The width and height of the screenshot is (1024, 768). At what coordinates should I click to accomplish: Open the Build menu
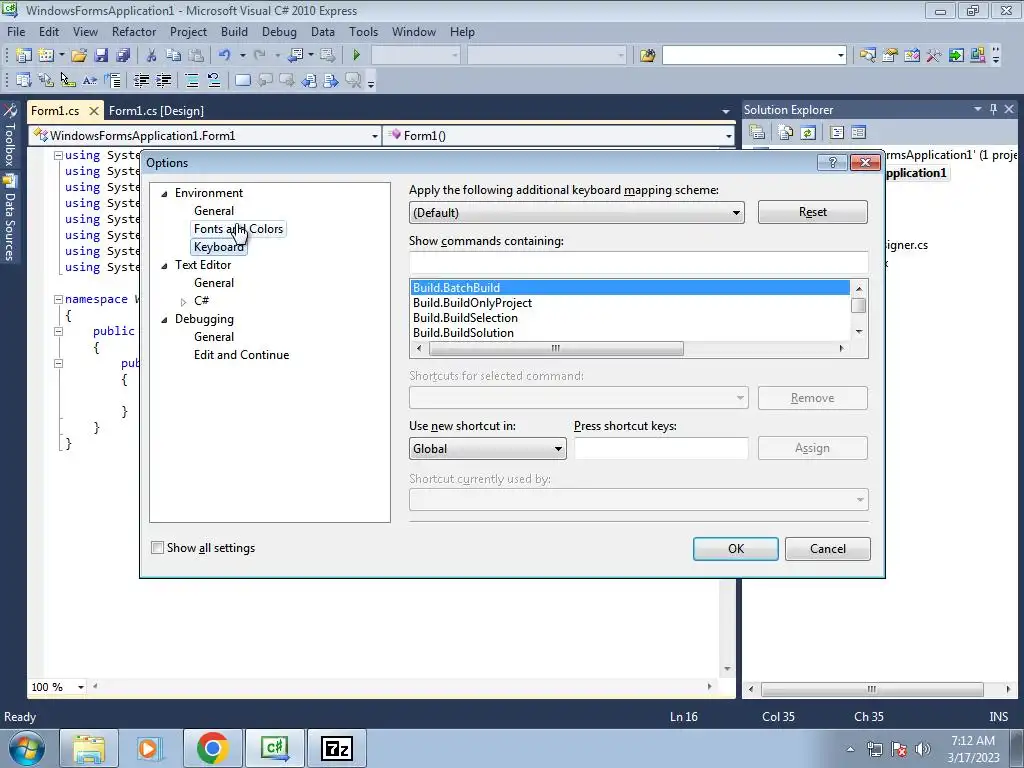point(234,31)
